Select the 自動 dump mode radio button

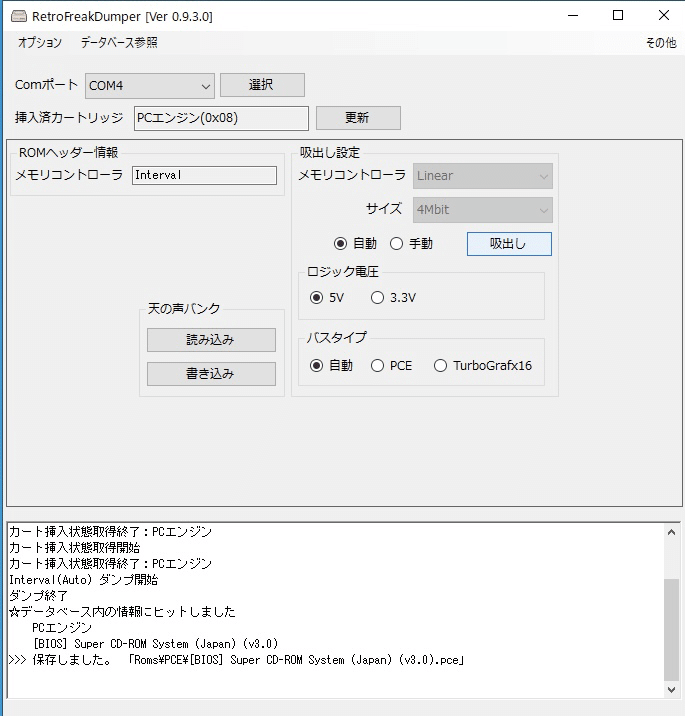[x=355, y=244]
